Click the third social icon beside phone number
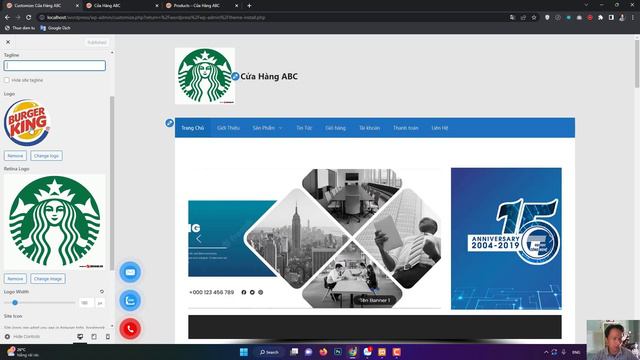The image size is (640, 360). coord(260,292)
